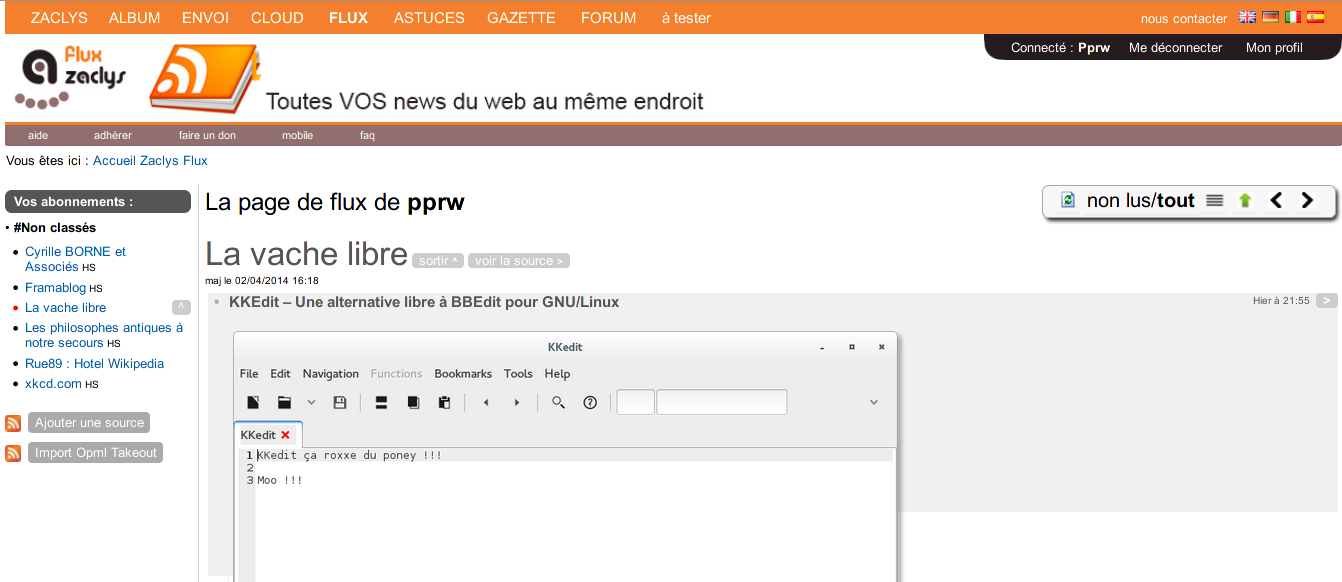Open the GAZETTE menu item

pyautogui.click(x=521, y=18)
